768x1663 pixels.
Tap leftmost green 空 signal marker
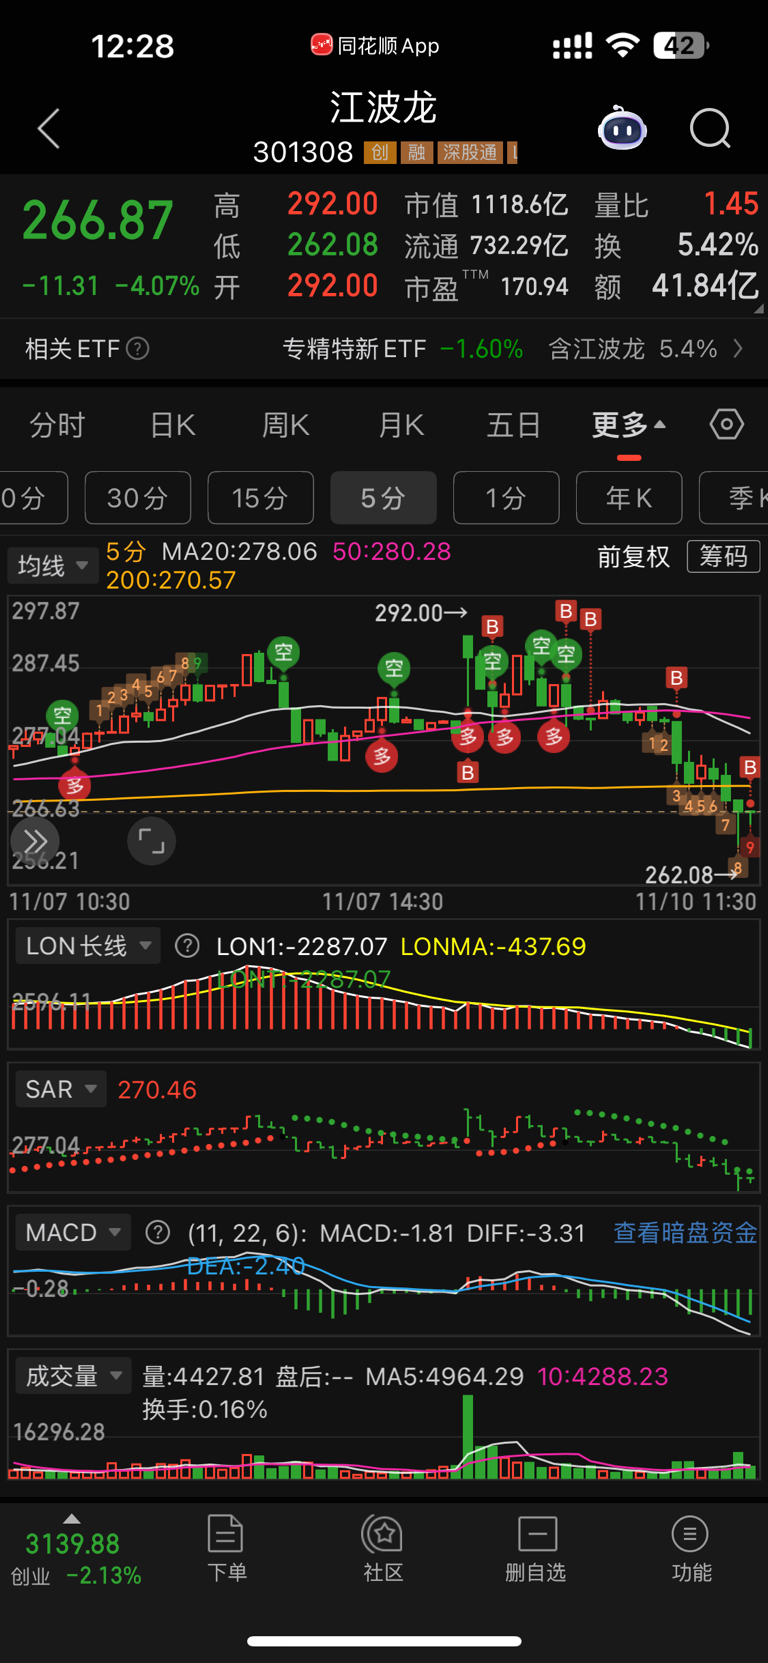pyautogui.click(x=63, y=715)
